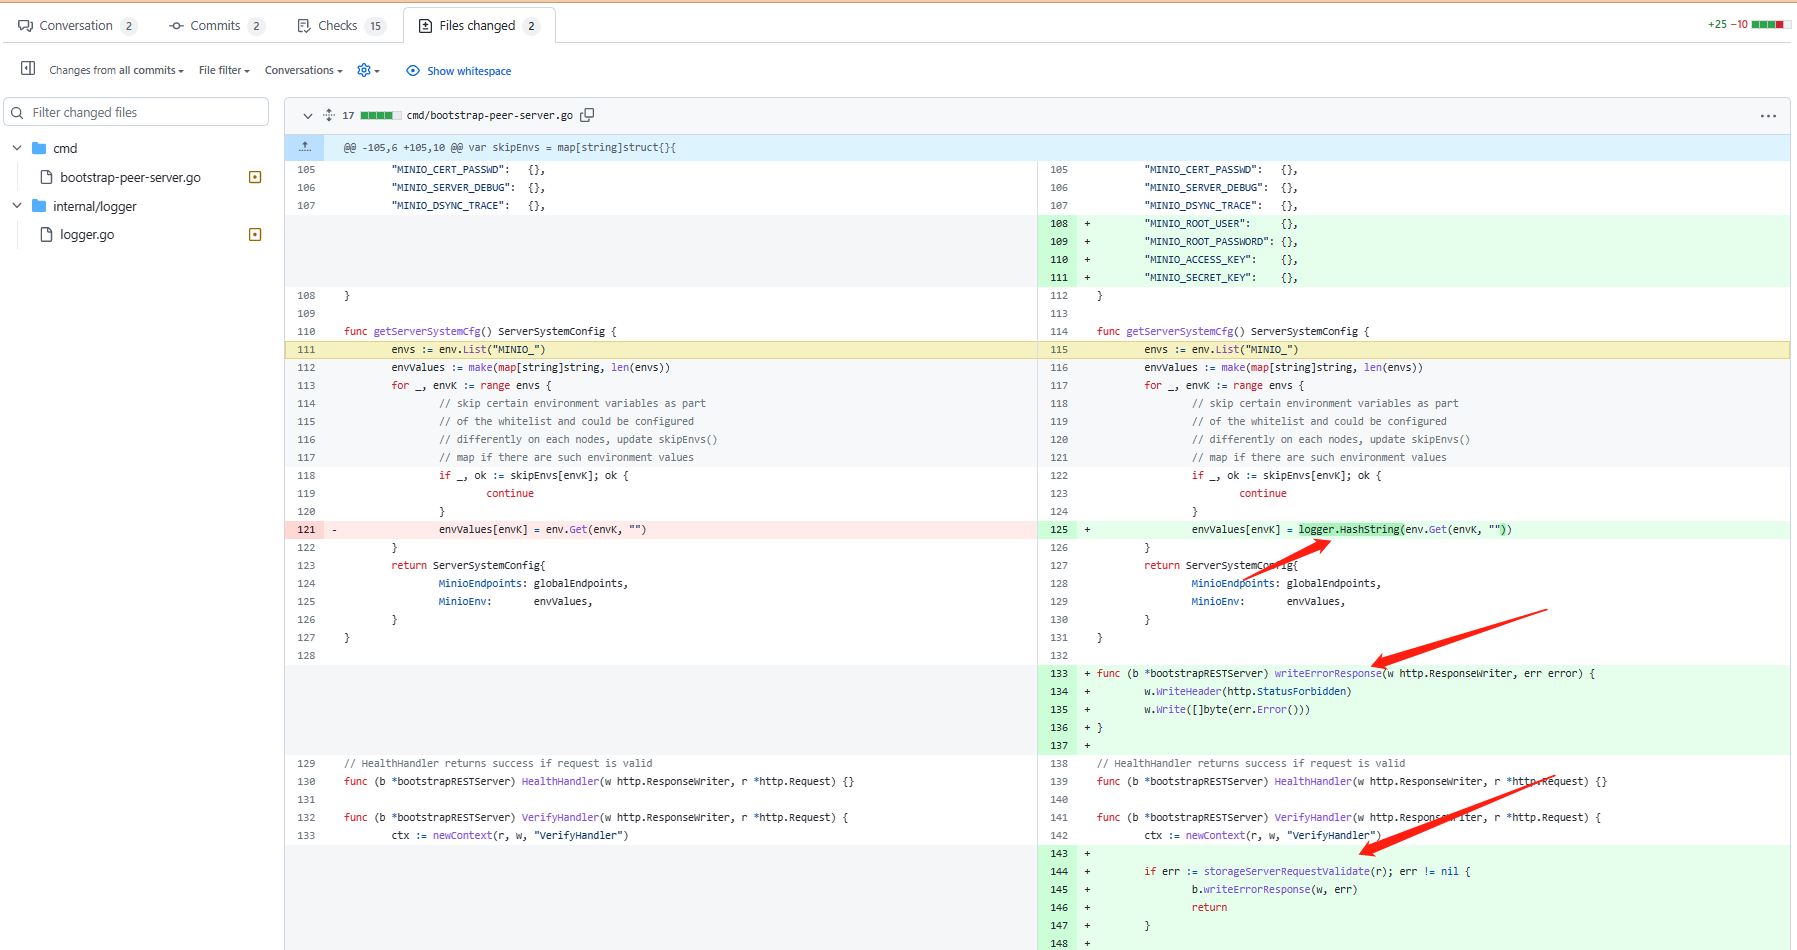
Task: Click highlighted right line number 115
Action: 1059,349
